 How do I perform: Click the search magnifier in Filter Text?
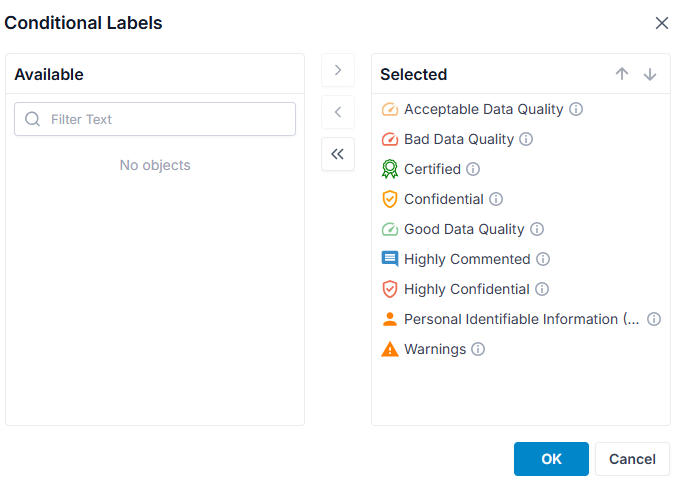tap(32, 119)
